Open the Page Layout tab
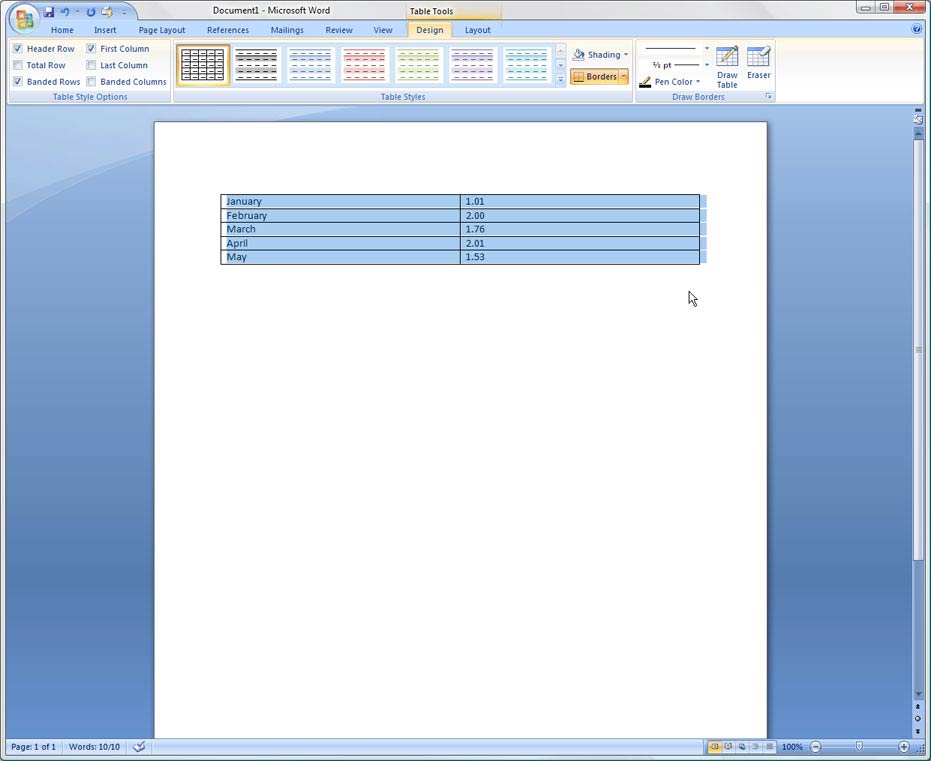The image size is (931, 761). (x=162, y=30)
